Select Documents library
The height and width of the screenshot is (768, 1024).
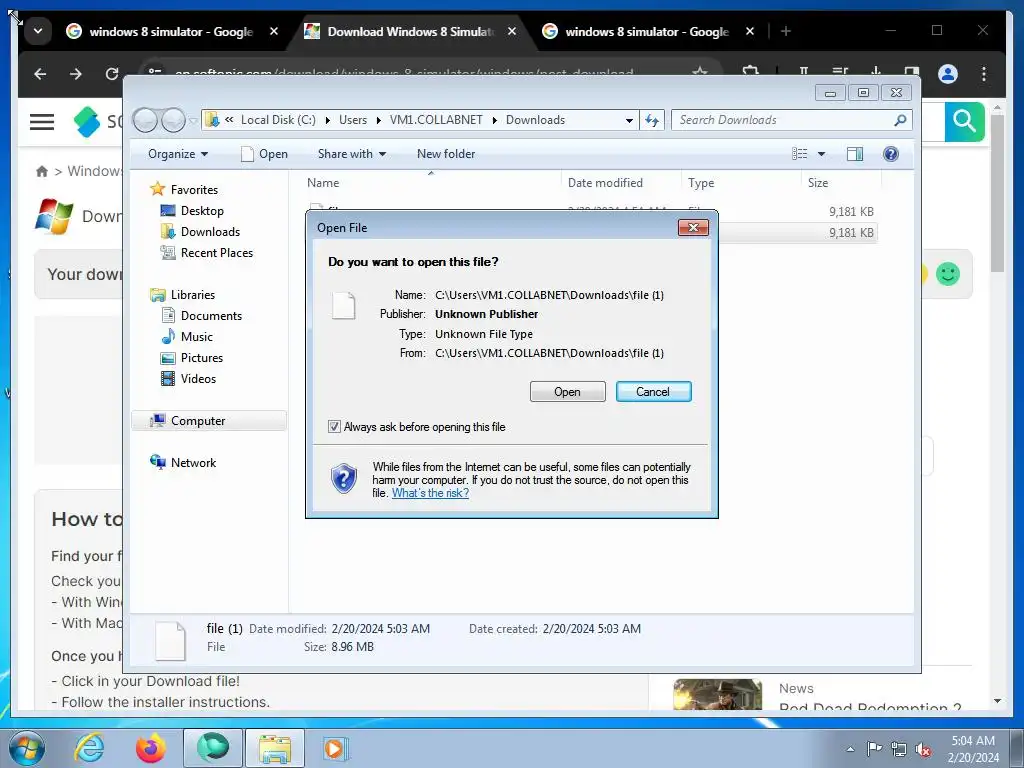(x=211, y=316)
